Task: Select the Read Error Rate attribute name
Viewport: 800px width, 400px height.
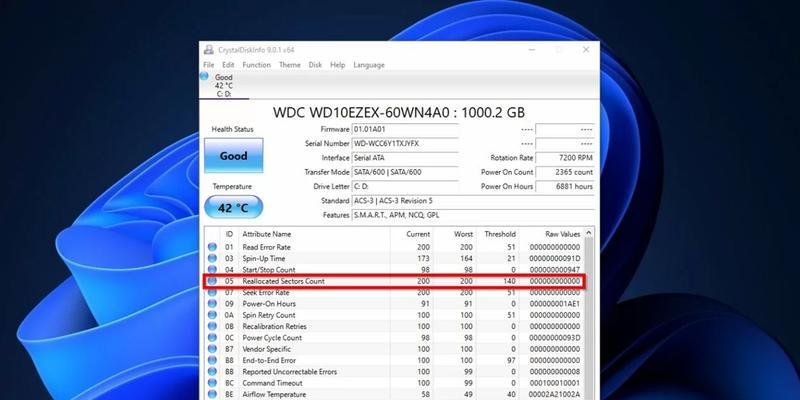Action: pyautogui.click(x=266, y=247)
